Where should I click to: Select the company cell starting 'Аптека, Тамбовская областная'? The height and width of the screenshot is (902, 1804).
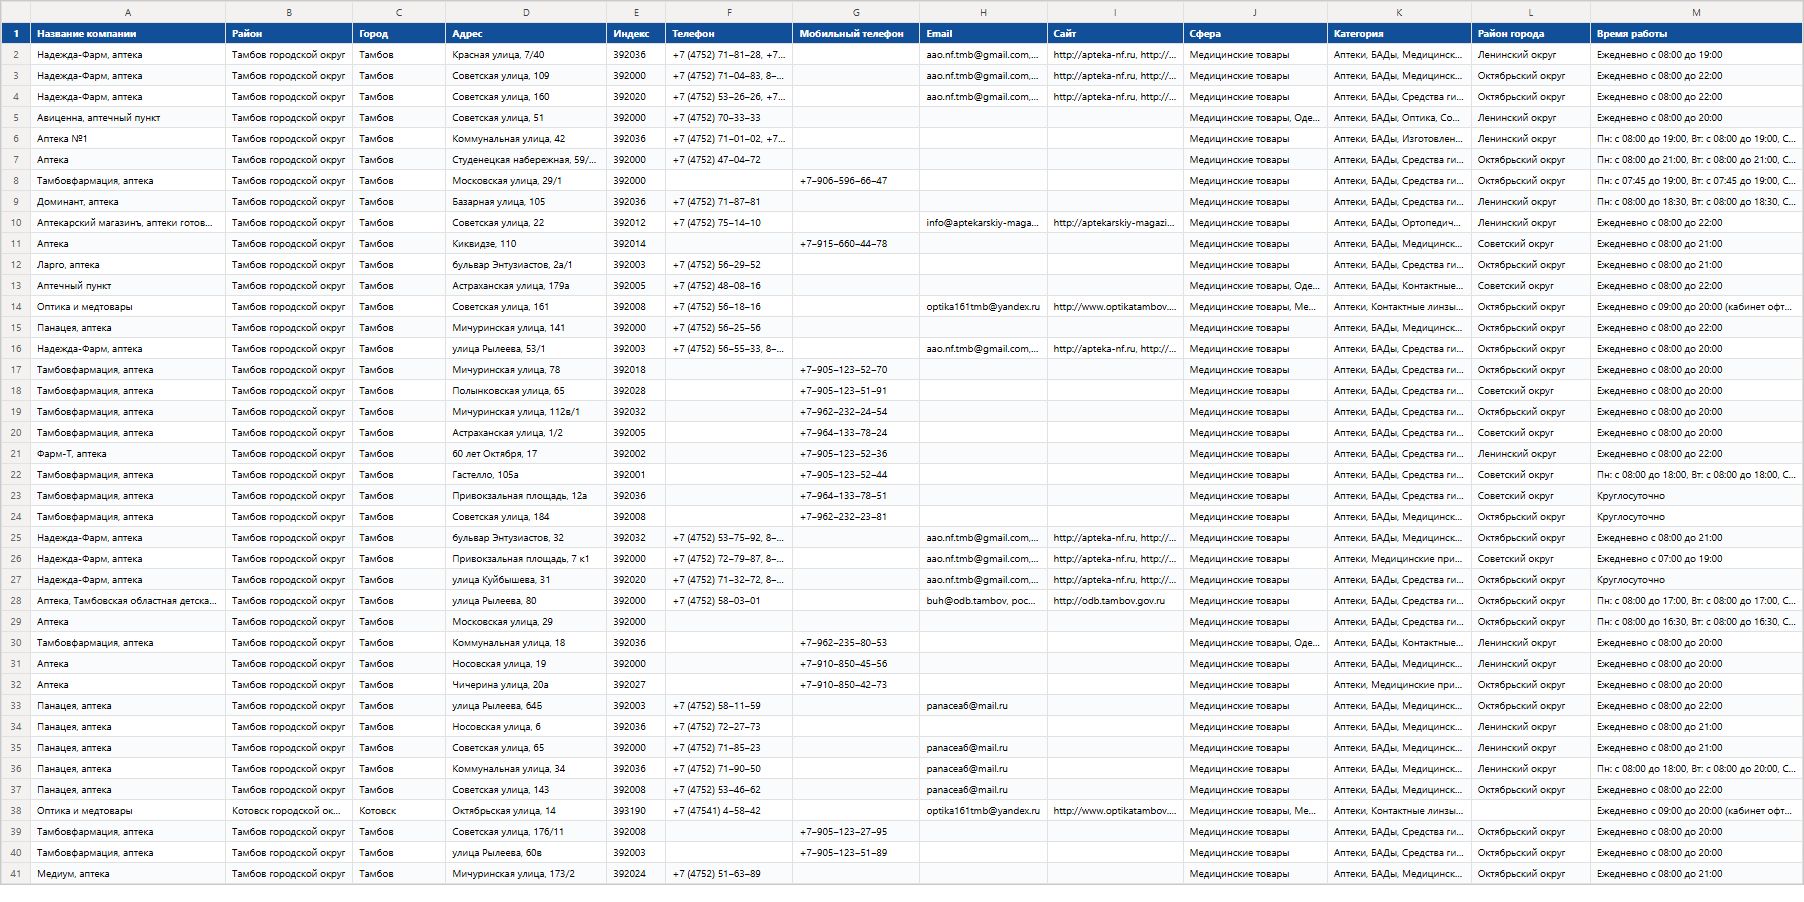click(128, 601)
